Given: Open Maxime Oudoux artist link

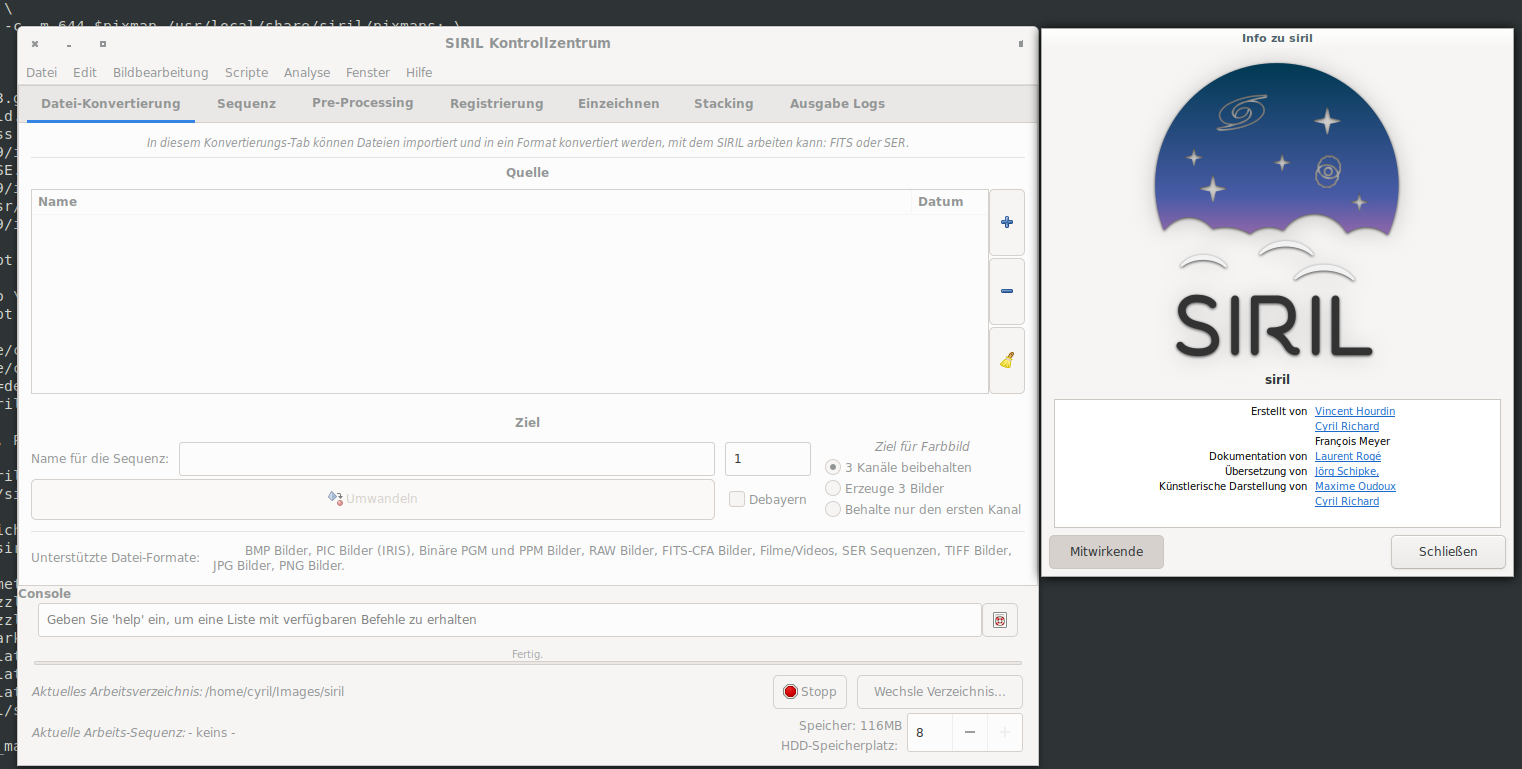Looking at the screenshot, I should coord(1355,486).
